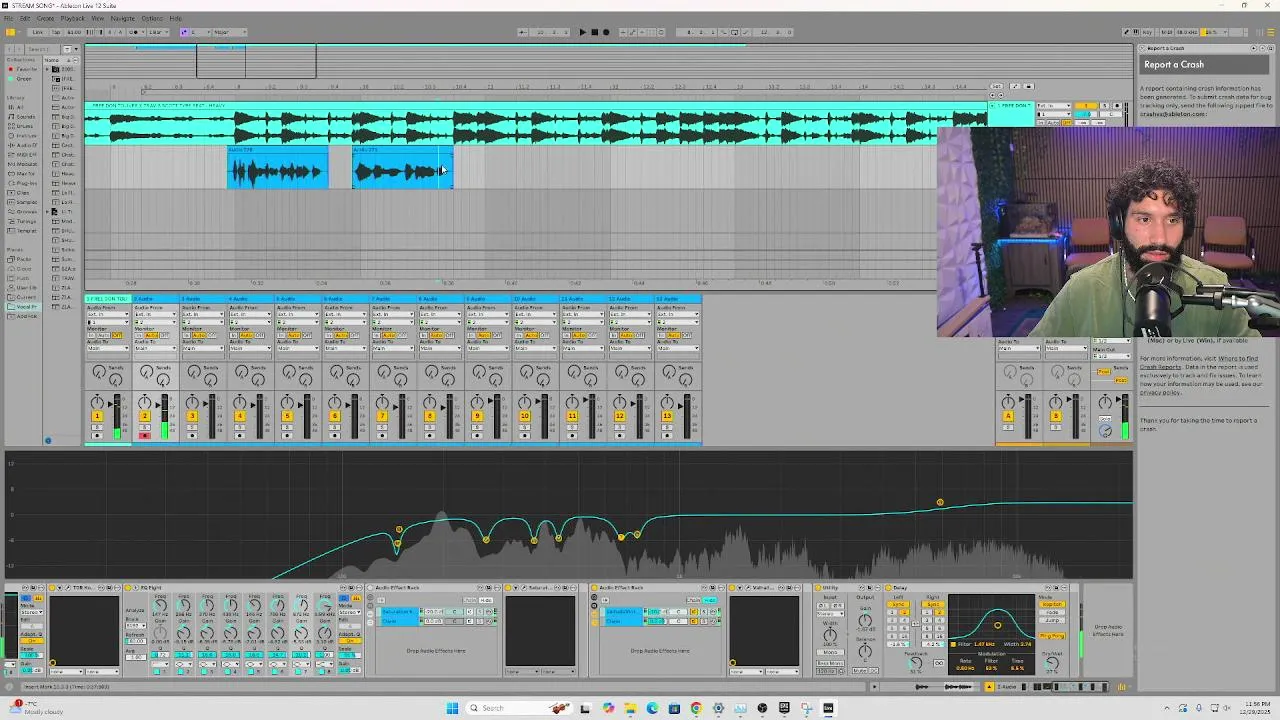
Task: Click track 4 pan knob
Action: pos(240,401)
